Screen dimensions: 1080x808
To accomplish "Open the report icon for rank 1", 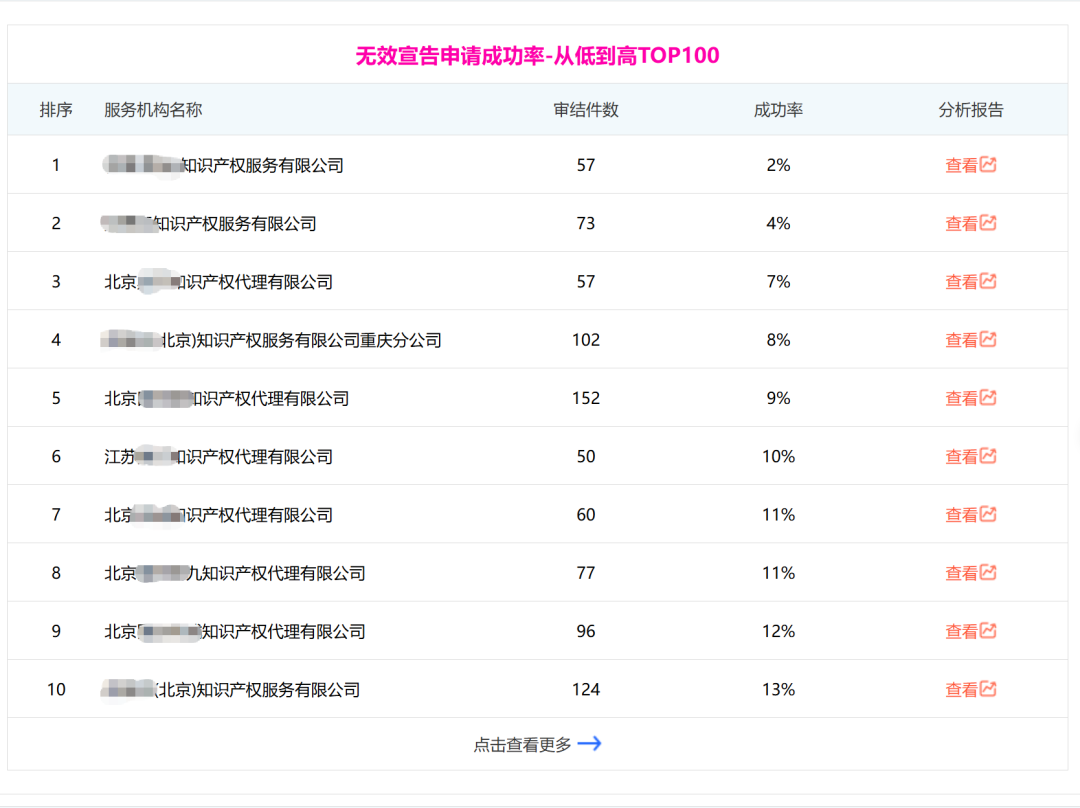I will tap(988, 165).
